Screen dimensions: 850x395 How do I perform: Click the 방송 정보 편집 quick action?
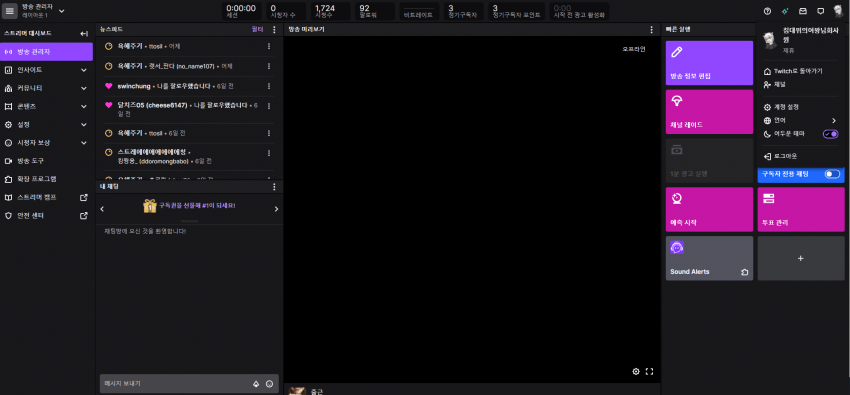click(709, 63)
